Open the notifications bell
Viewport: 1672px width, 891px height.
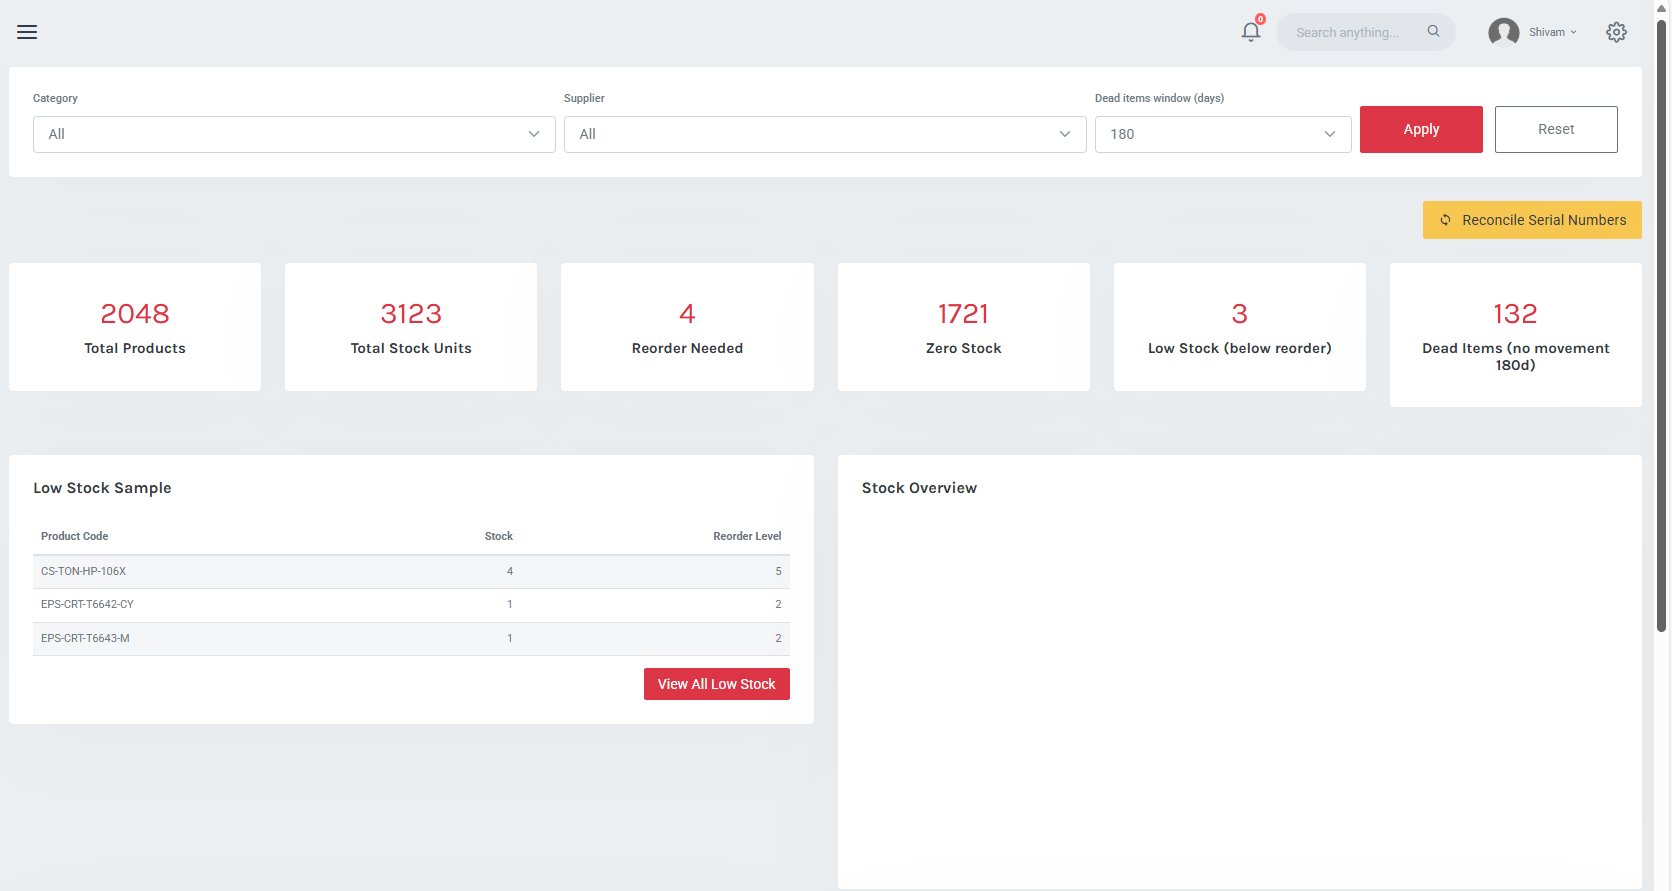(x=1250, y=32)
